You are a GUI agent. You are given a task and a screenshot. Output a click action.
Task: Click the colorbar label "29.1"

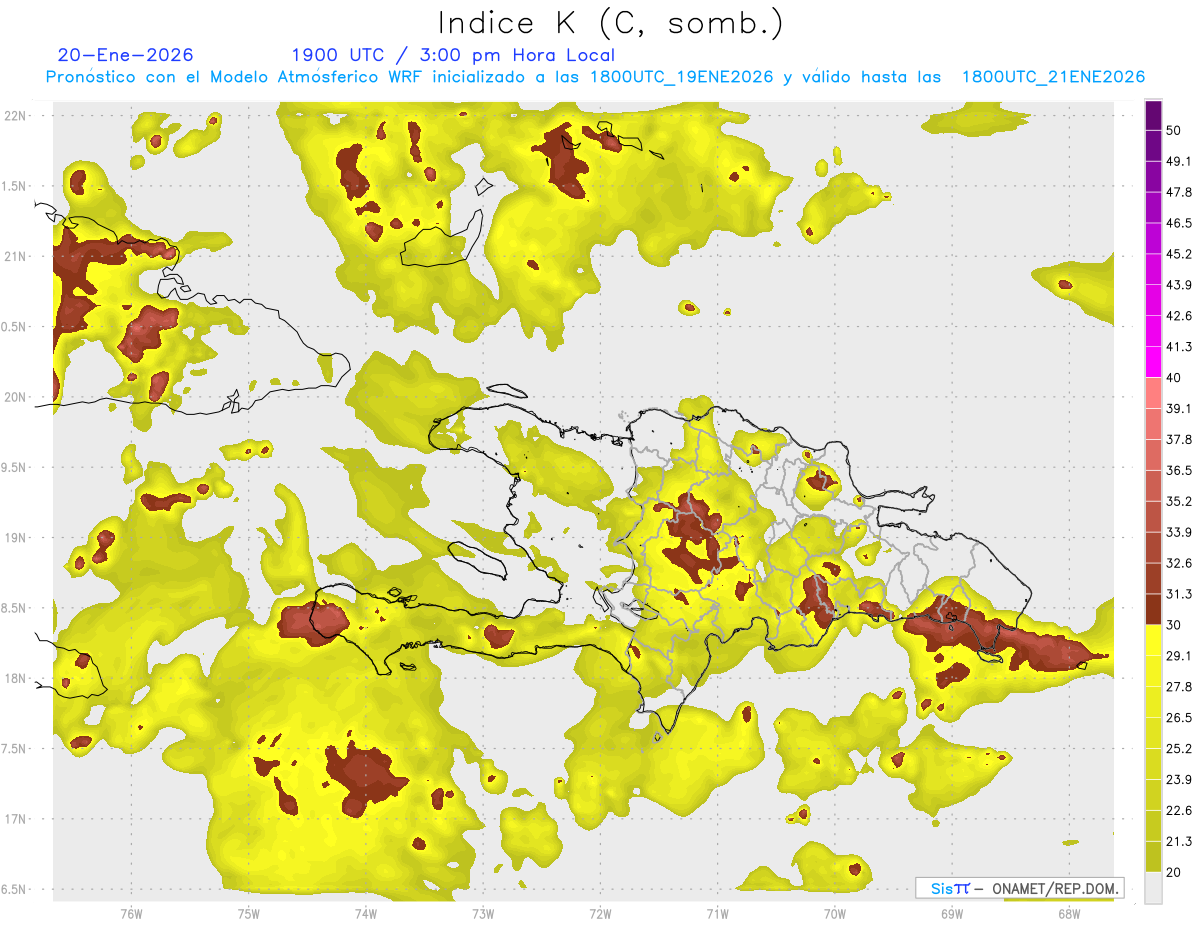1179,655
